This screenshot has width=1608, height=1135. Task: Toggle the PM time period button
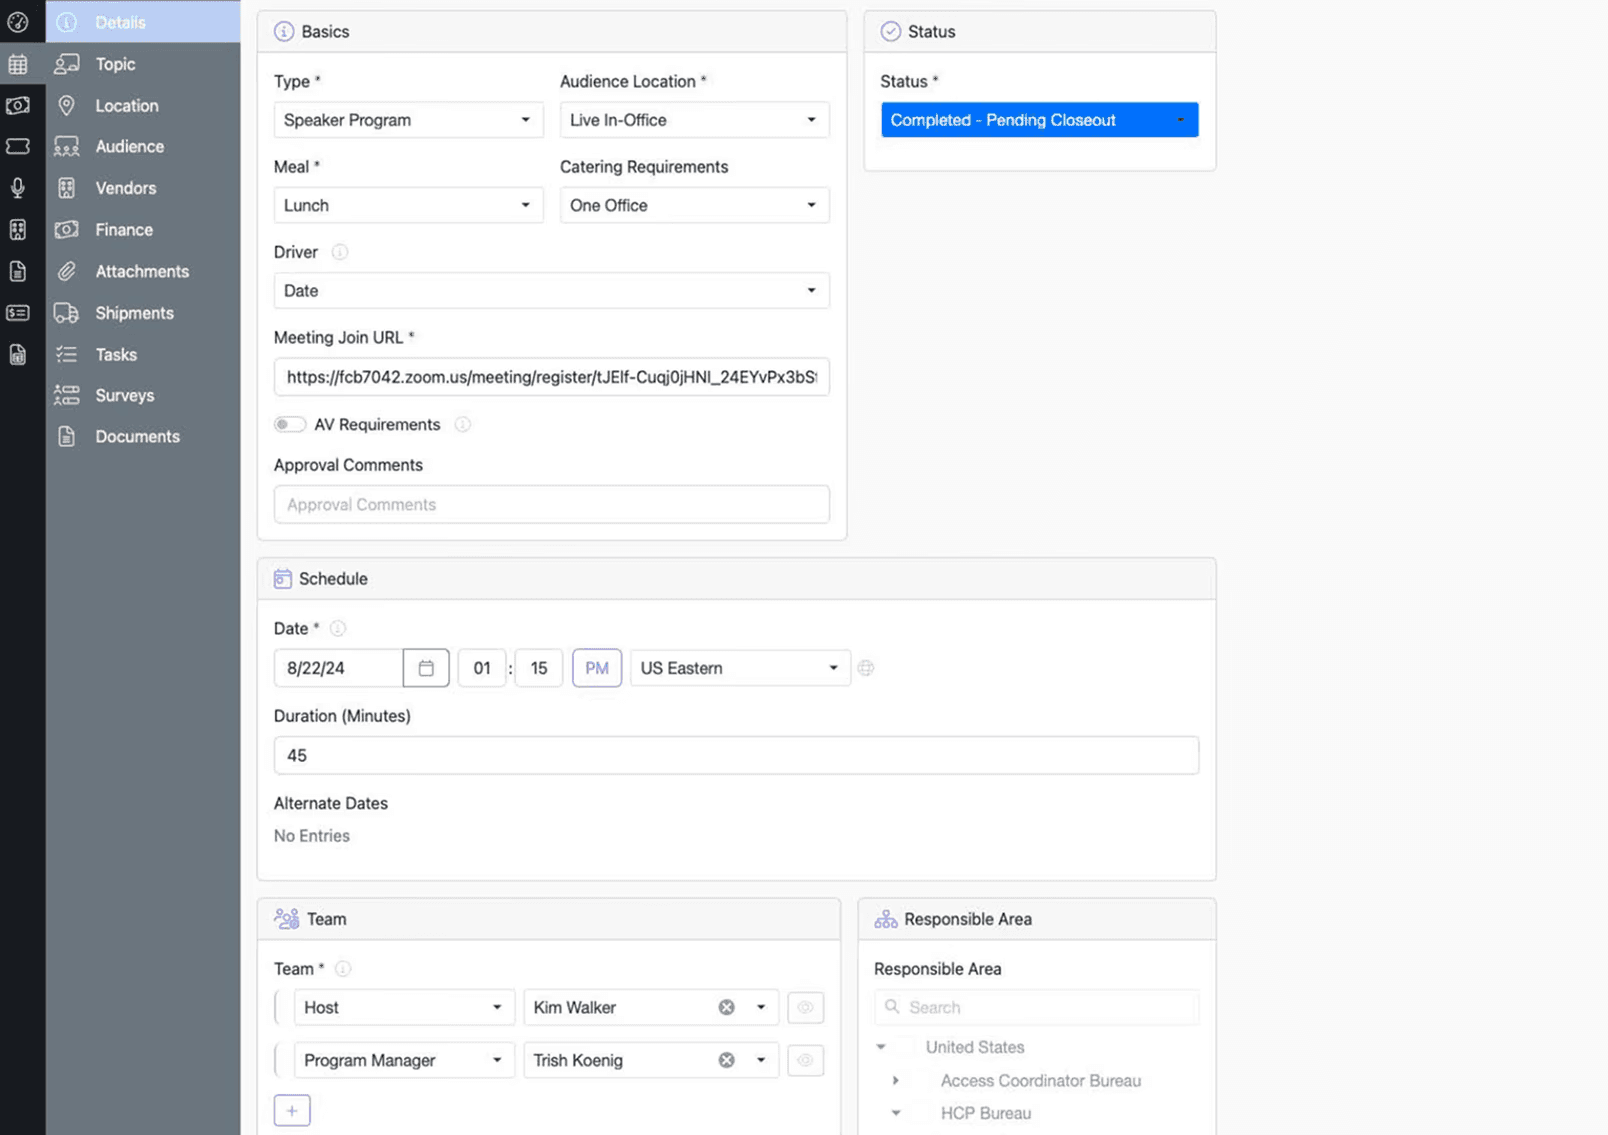597,668
